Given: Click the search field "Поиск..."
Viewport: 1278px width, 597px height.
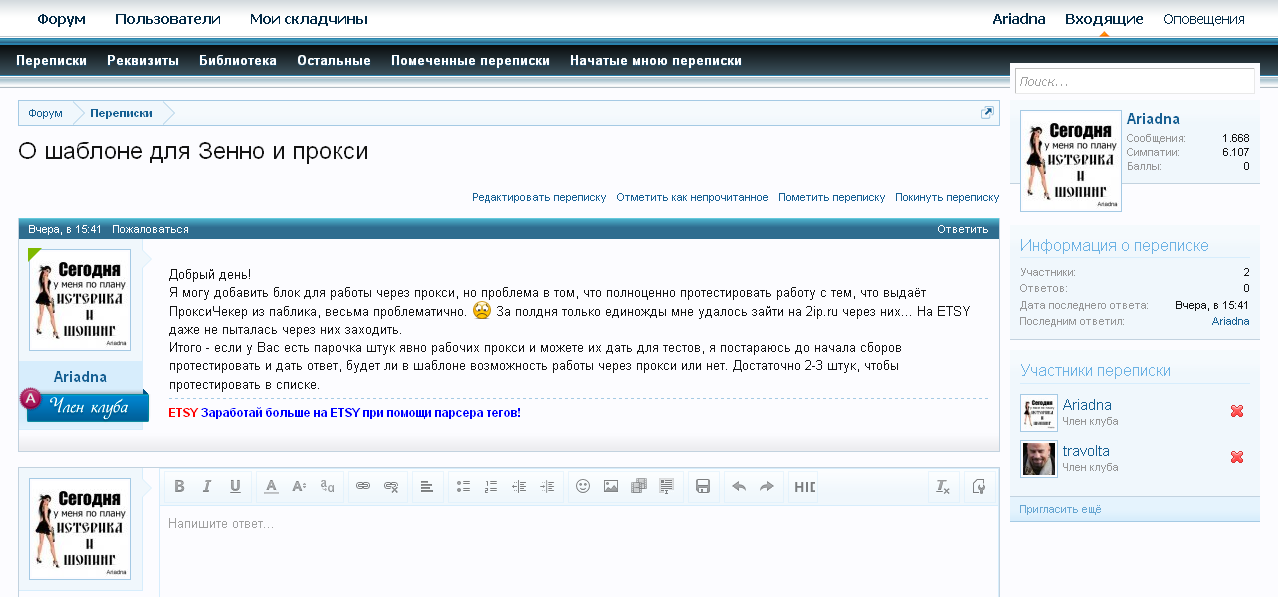Looking at the screenshot, I should coord(1135,81).
